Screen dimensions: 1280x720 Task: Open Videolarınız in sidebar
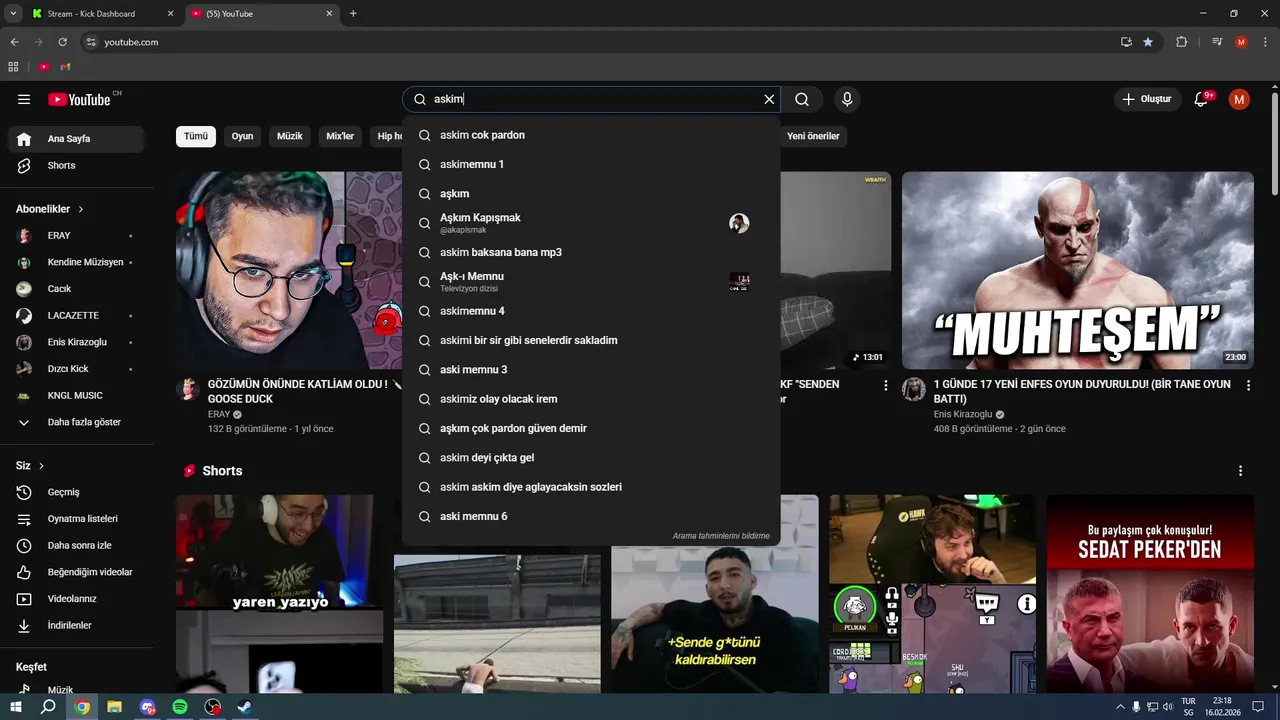78,599
